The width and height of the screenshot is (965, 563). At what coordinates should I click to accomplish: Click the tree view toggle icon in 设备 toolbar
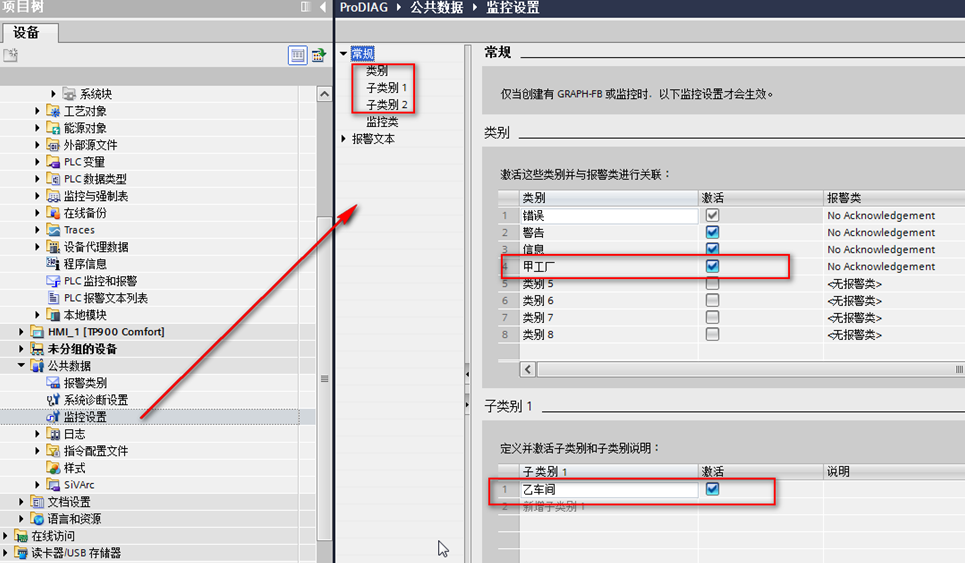pyautogui.click(x=297, y=56)
